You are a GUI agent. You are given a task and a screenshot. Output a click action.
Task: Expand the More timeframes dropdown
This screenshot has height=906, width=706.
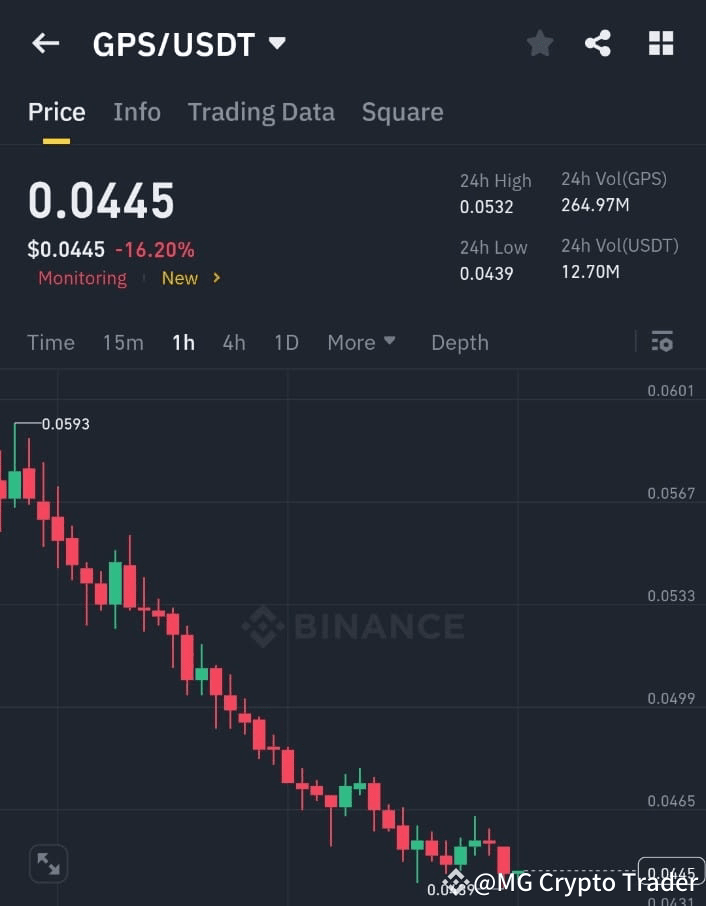(361, 342)
